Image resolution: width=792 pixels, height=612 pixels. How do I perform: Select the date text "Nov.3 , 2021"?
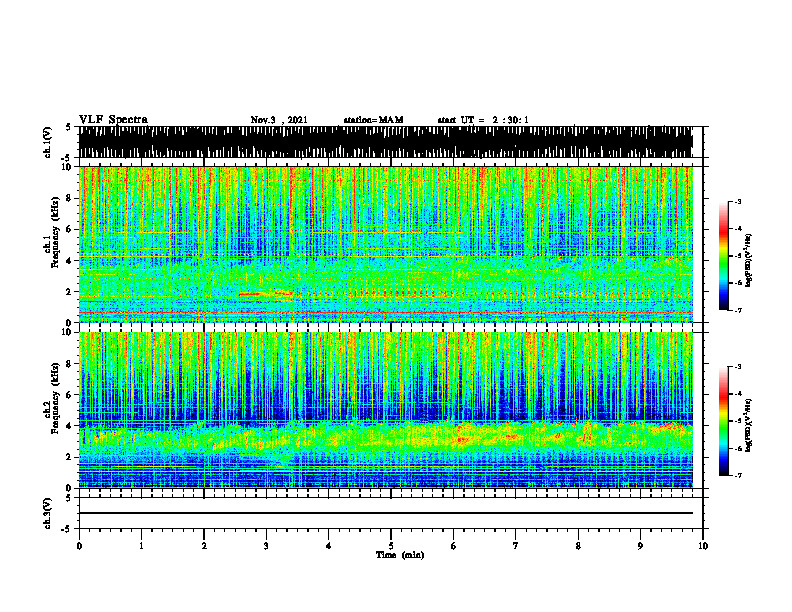click(279, 120)
